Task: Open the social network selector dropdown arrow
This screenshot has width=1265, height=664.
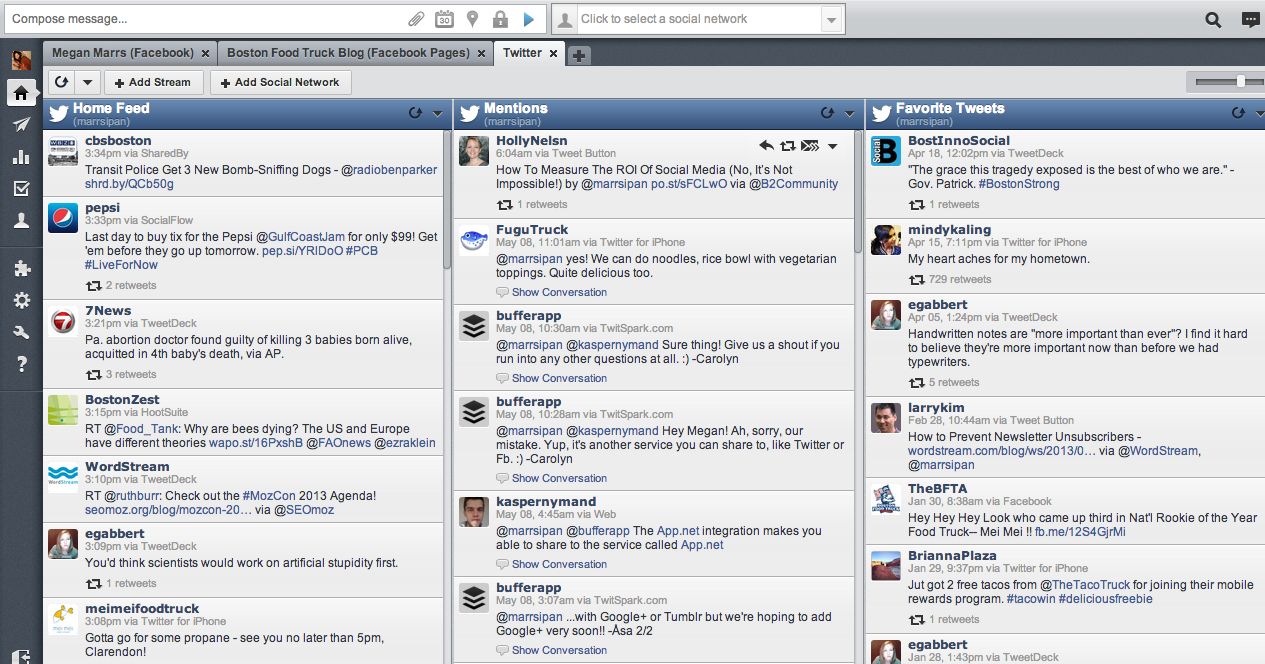Action: tap(830, 19)
